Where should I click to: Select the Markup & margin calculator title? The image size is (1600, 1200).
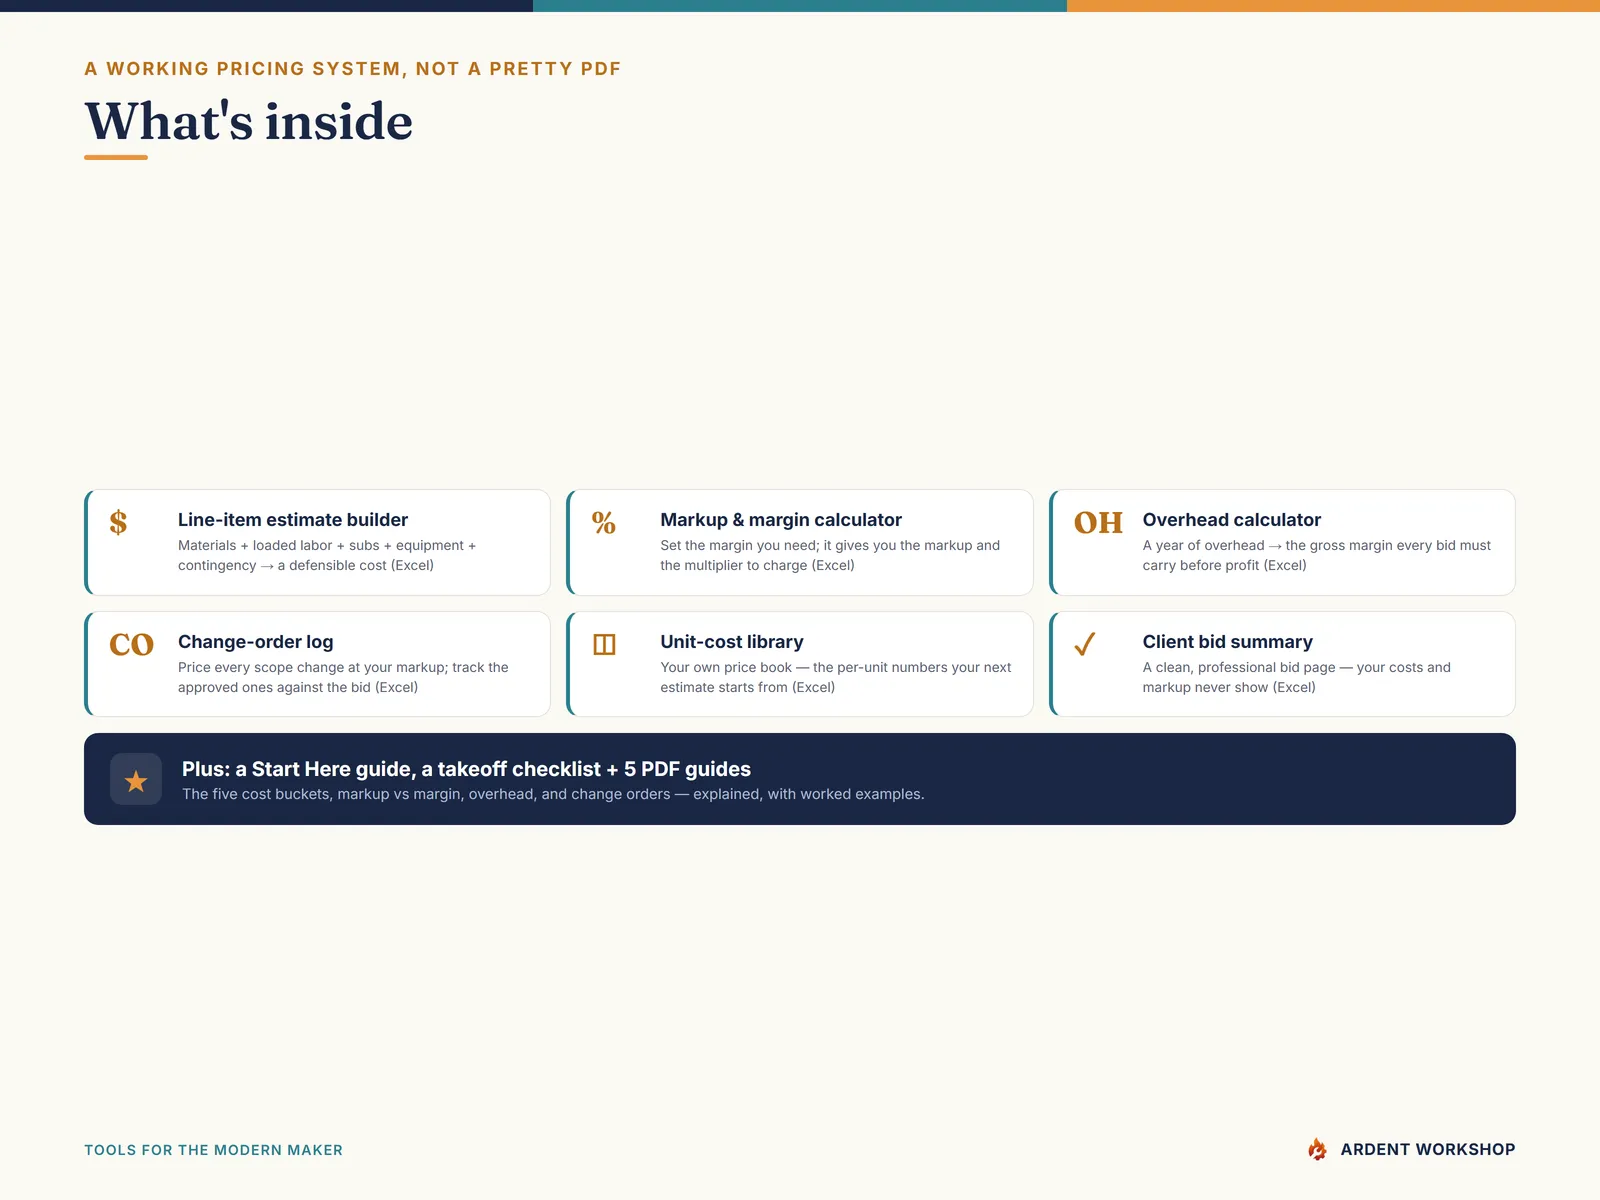(x=781, y=520)
